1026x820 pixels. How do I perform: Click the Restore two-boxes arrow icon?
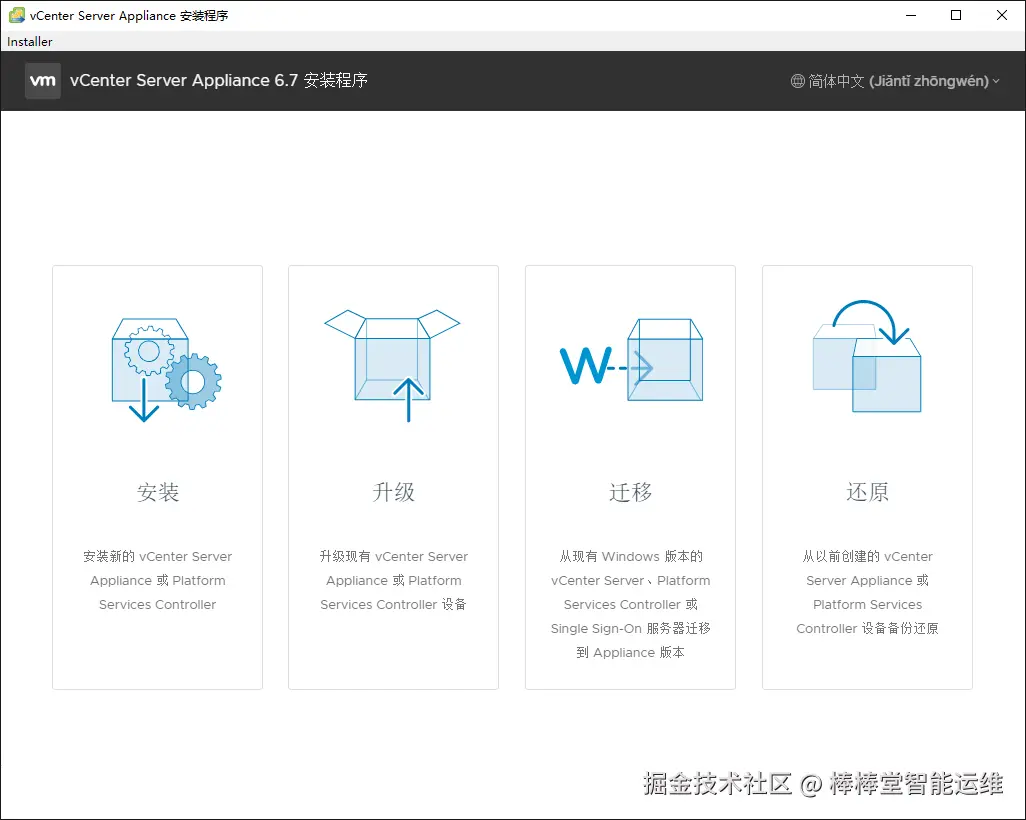(867, 356)
